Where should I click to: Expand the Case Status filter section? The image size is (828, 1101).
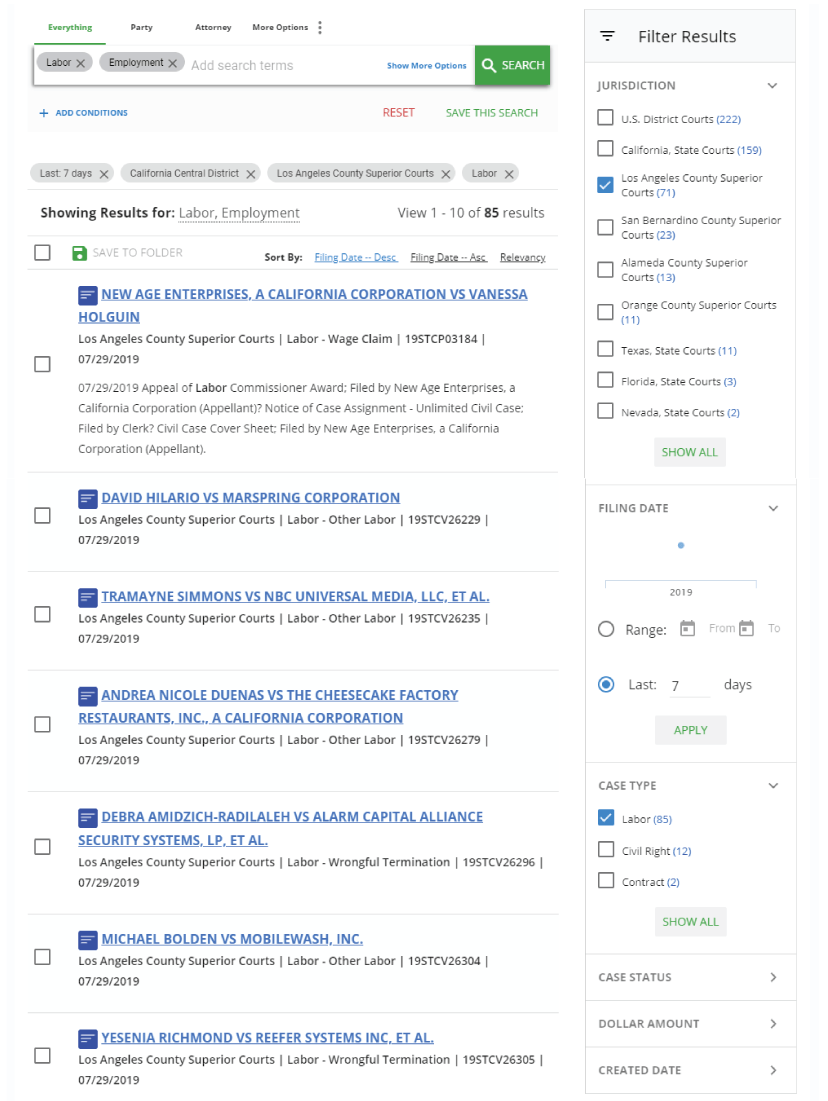tap(772, 978)
